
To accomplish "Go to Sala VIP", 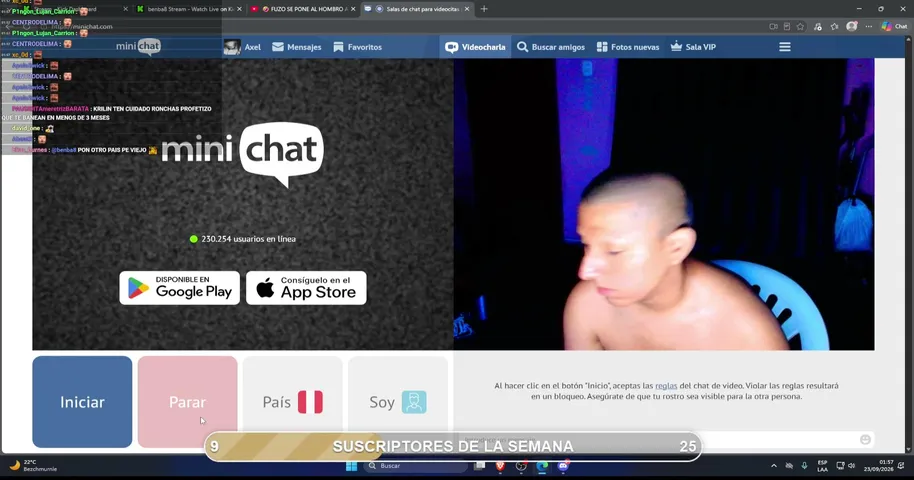I will coord(693,47).
